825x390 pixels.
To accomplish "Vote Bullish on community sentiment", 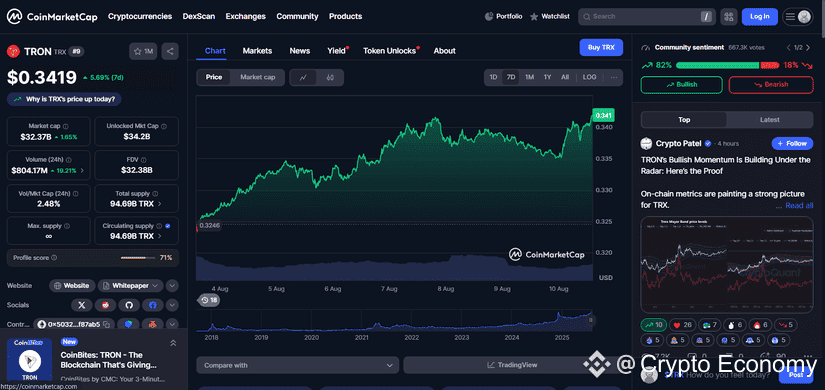I will coord(681,85).
